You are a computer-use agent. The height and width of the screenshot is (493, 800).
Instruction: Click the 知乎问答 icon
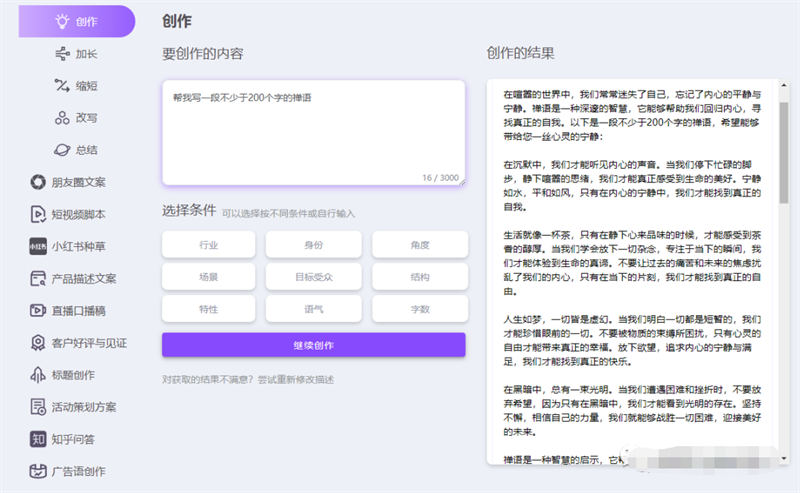coord(38,438)
